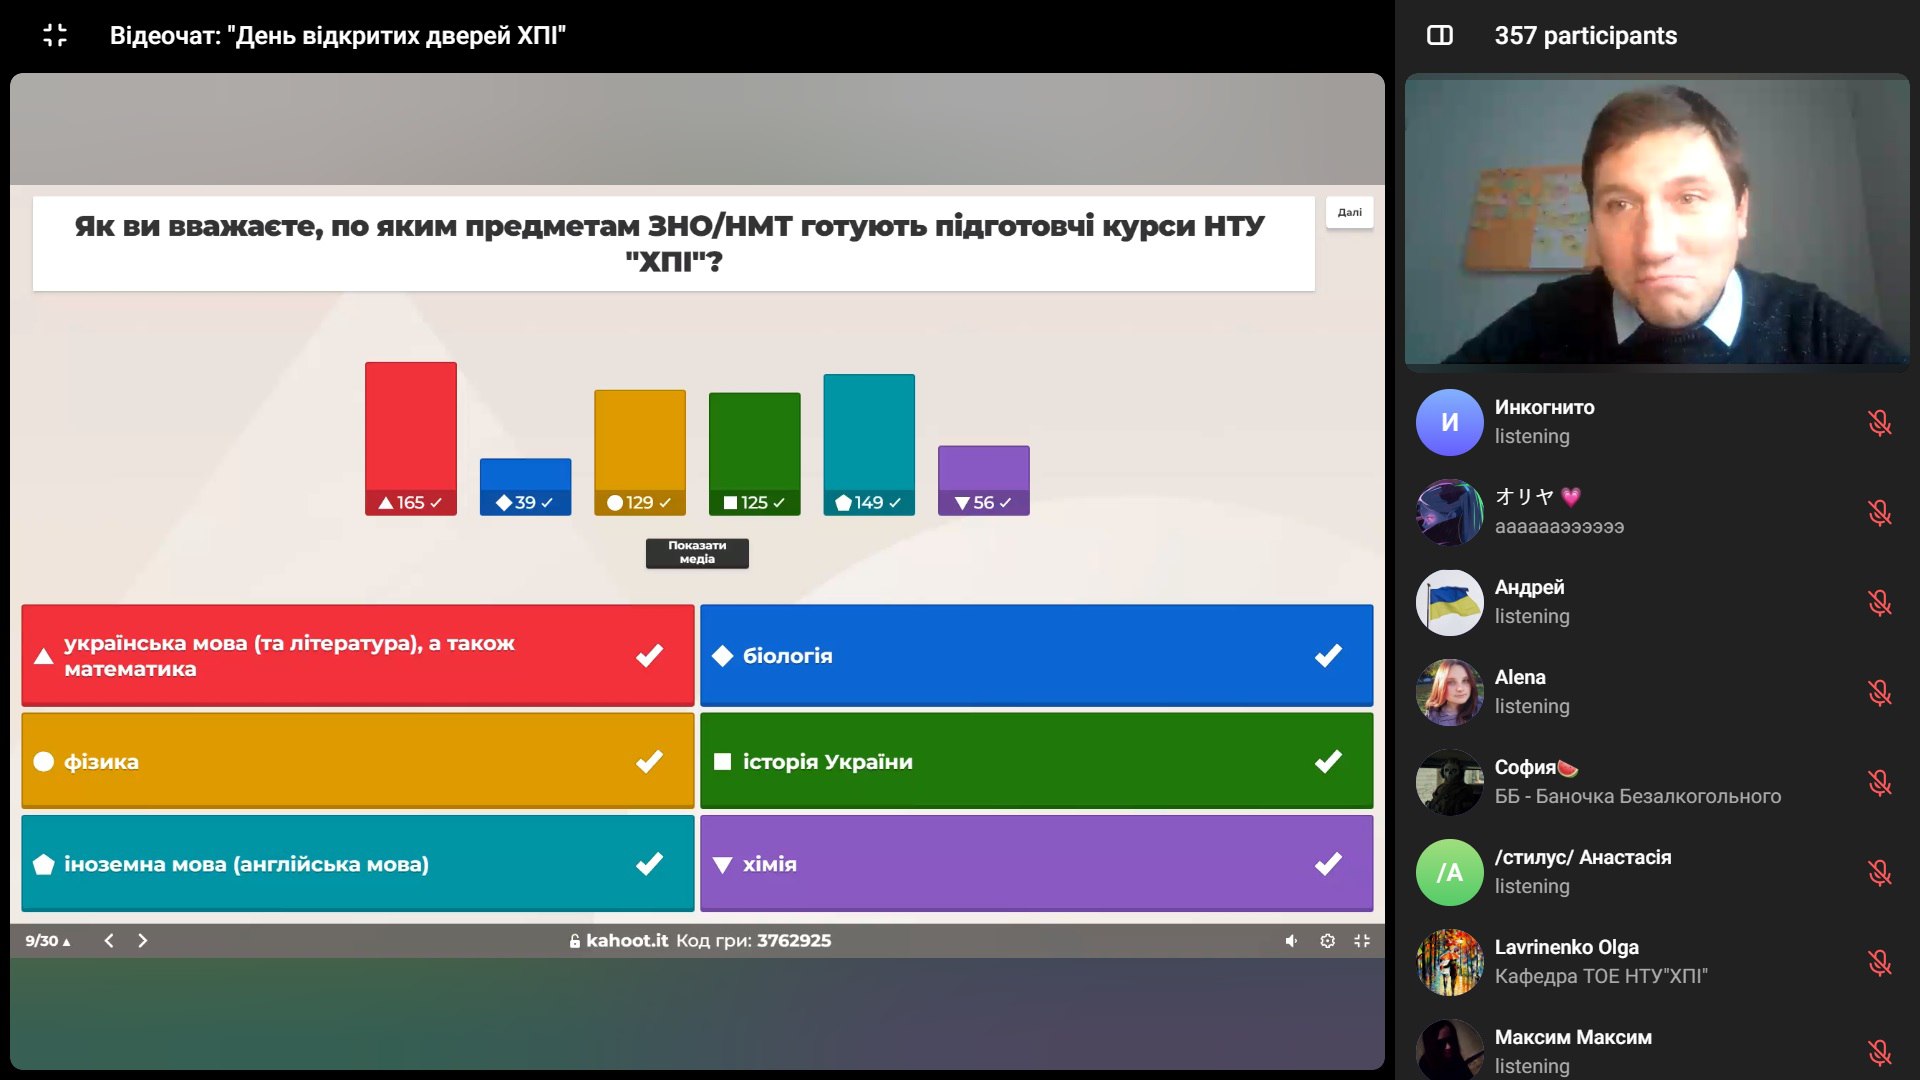Select the біологія answer
The width and height of the screenshot is (1920, 1080).
(1037, 655)
